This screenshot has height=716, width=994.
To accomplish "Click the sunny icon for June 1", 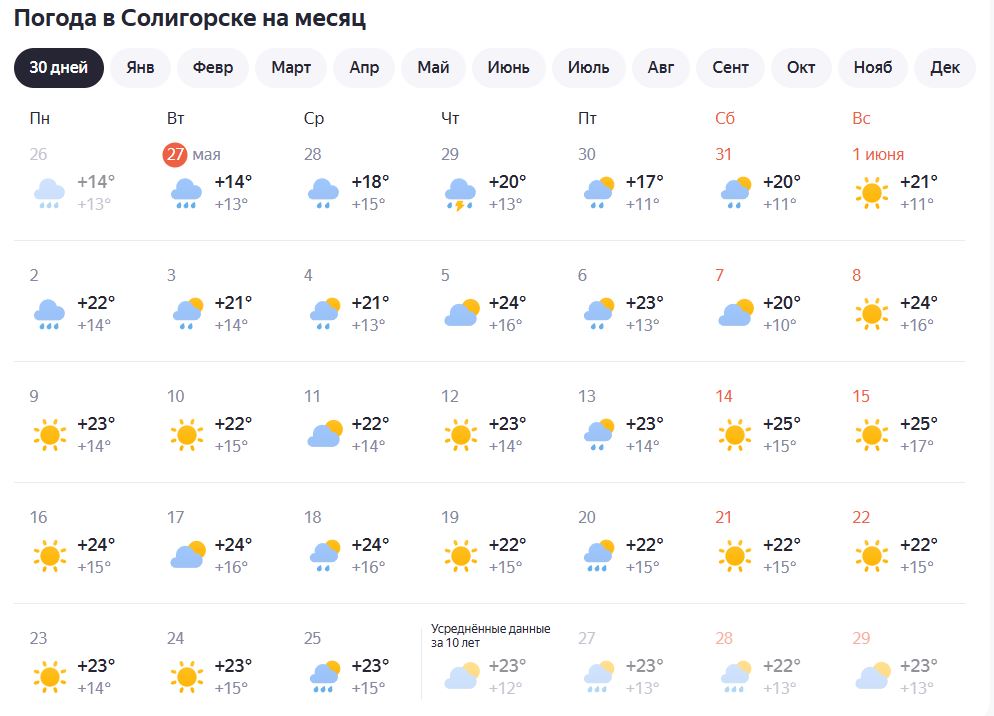I will pos(871,193).
